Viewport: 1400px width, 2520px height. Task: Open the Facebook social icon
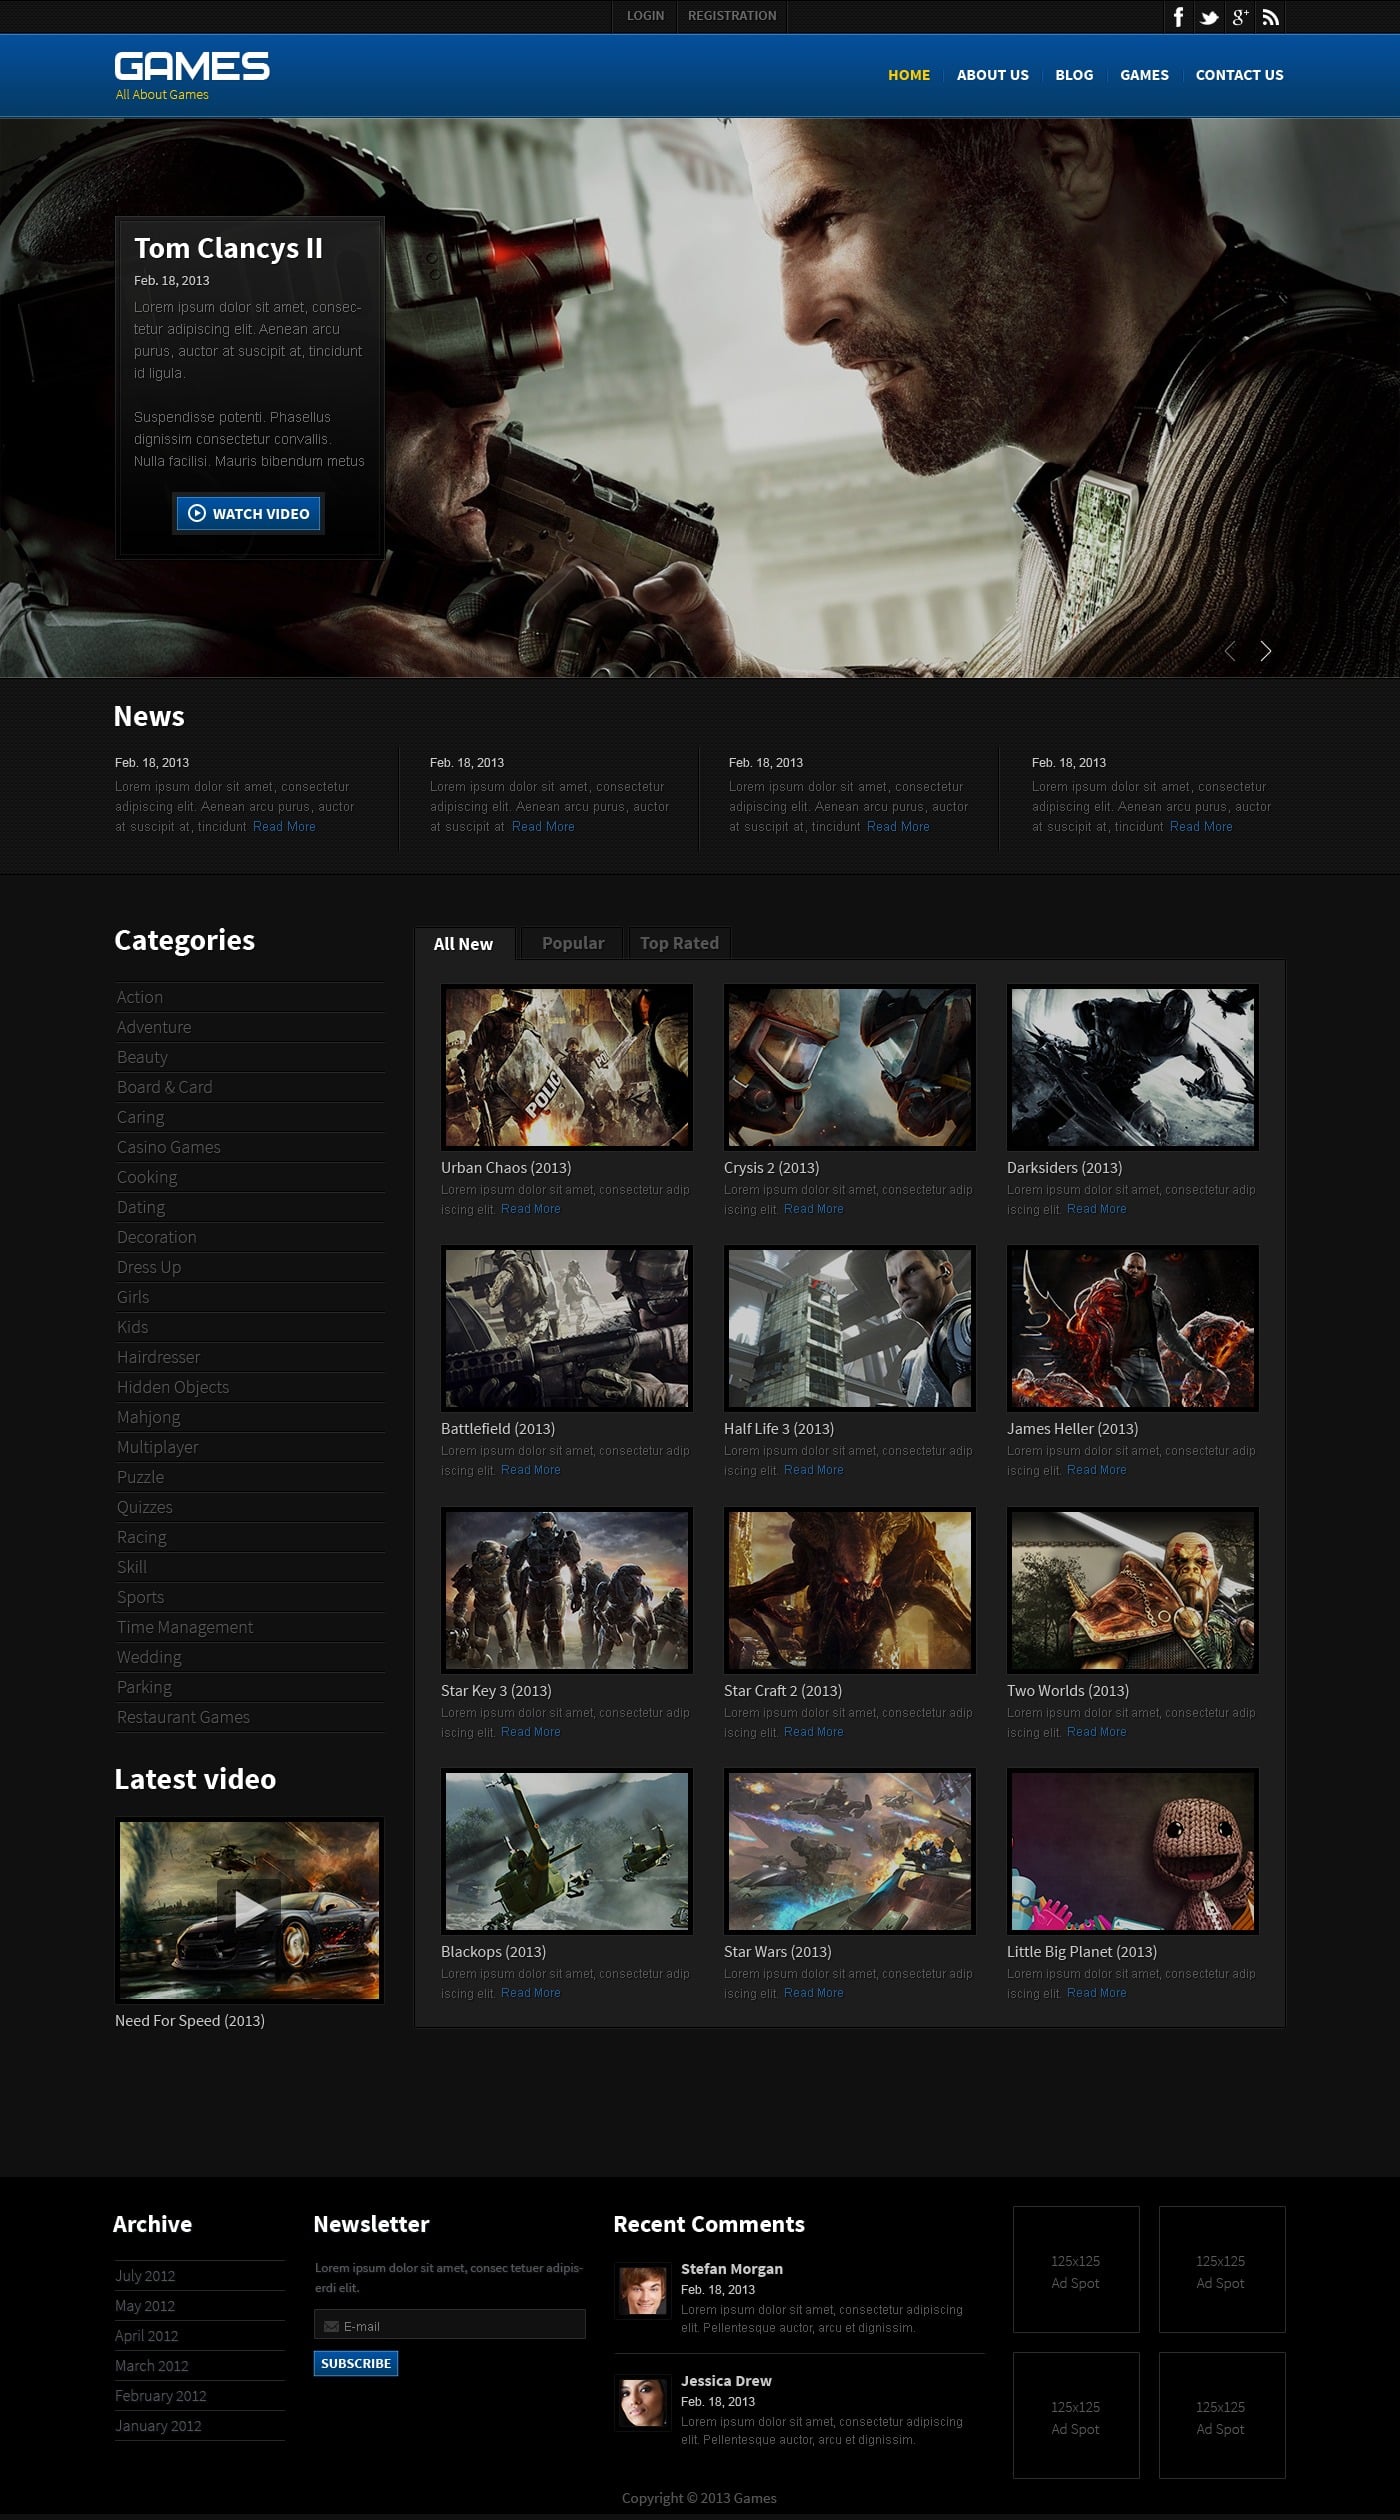point(1178,17)
